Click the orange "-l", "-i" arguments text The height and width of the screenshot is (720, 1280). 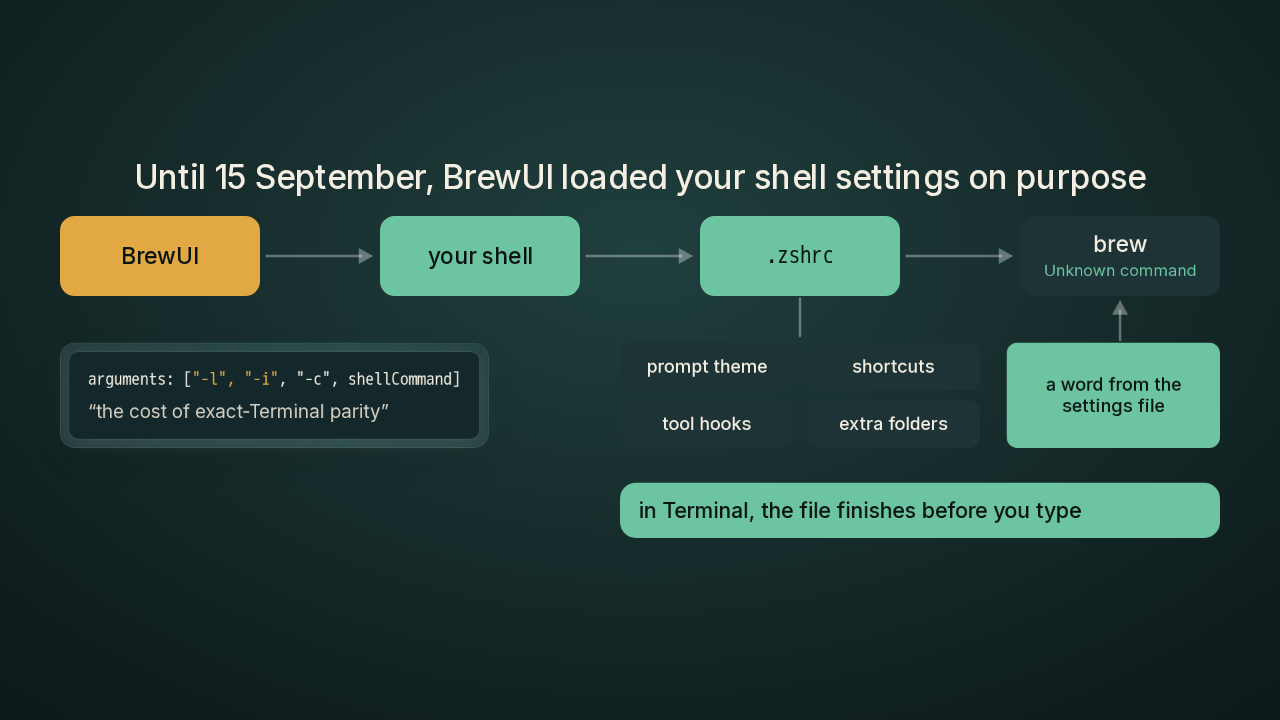pyautogui.click(x=235, y=379)
